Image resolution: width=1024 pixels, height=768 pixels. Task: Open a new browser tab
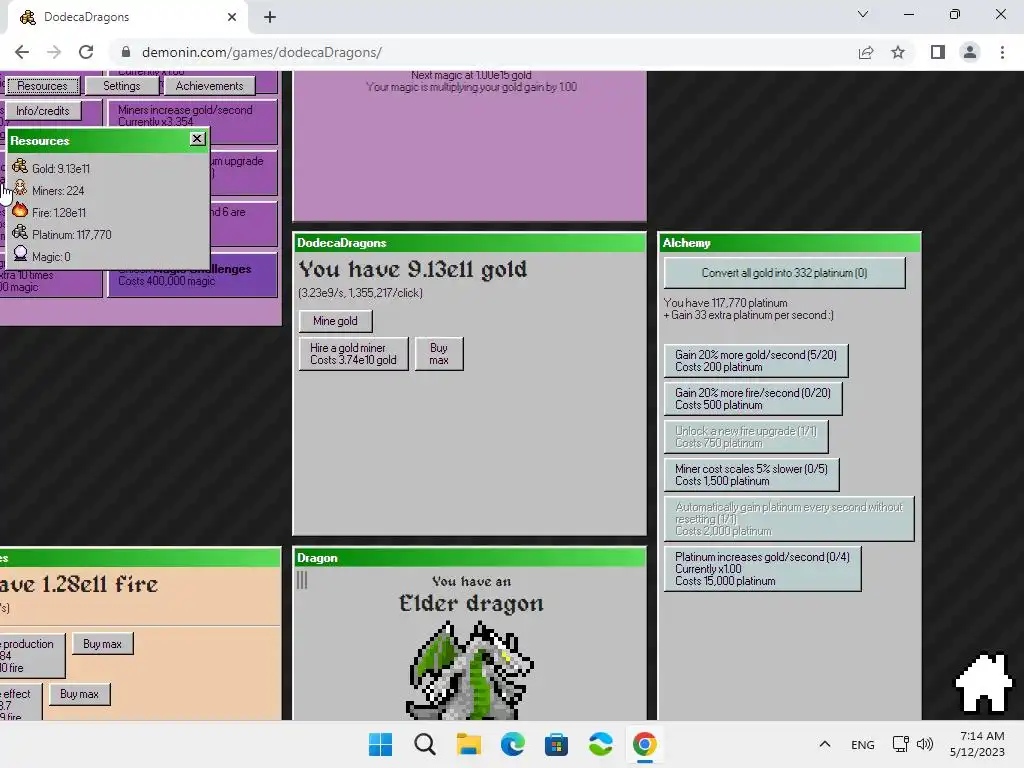[x=270, y=17]
